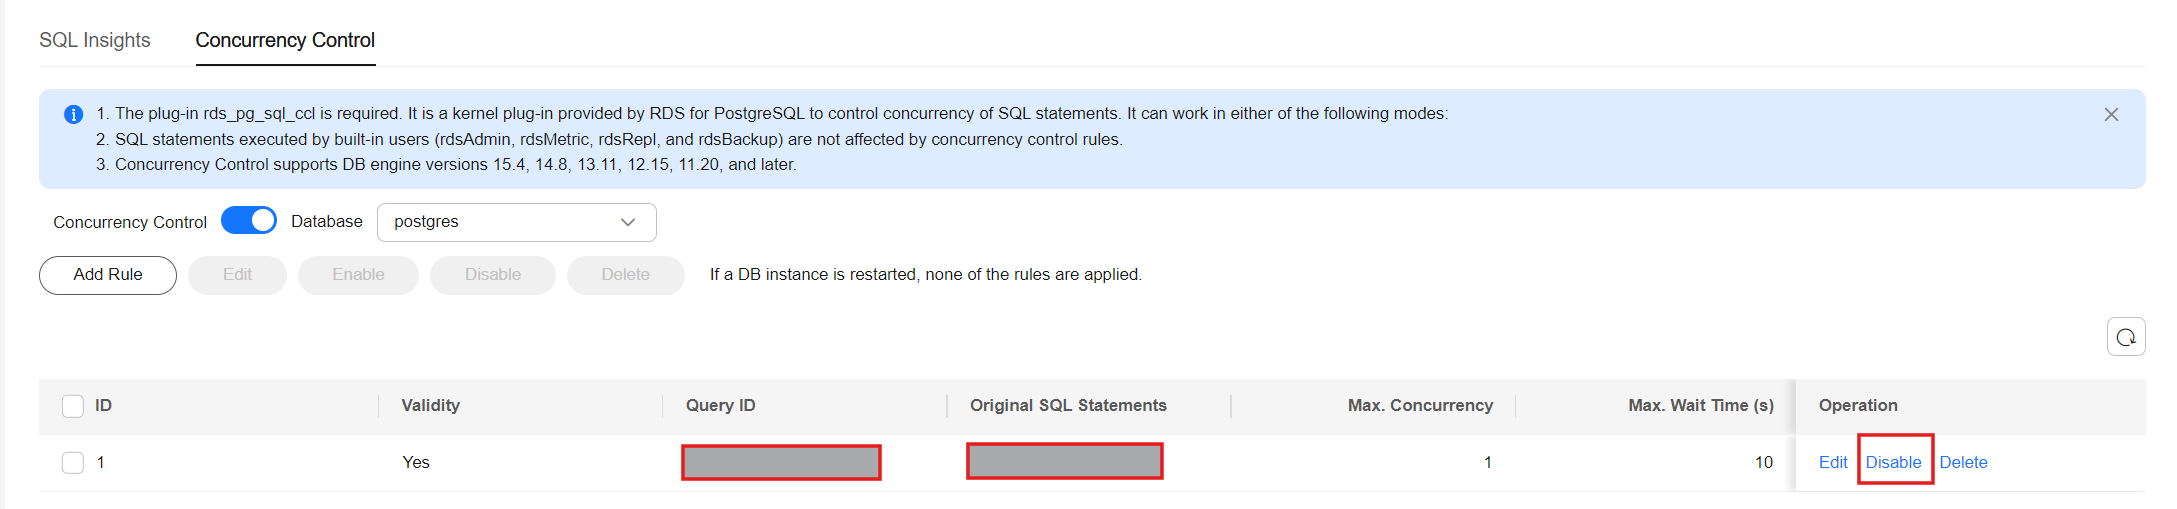The height and width of the screenshot is (509, 2177).
Task: Select the Concurrency Control tab
Action: 285,40
